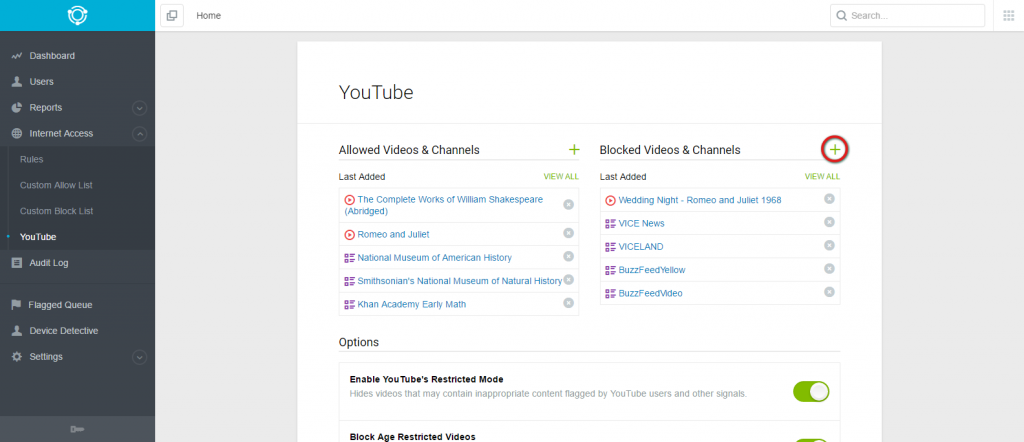Click the video icon beside Wedding Night entry
Image resolution: width=1024 pixels, height=442 pixels.
pyautogui.click(x=611, y=200)
